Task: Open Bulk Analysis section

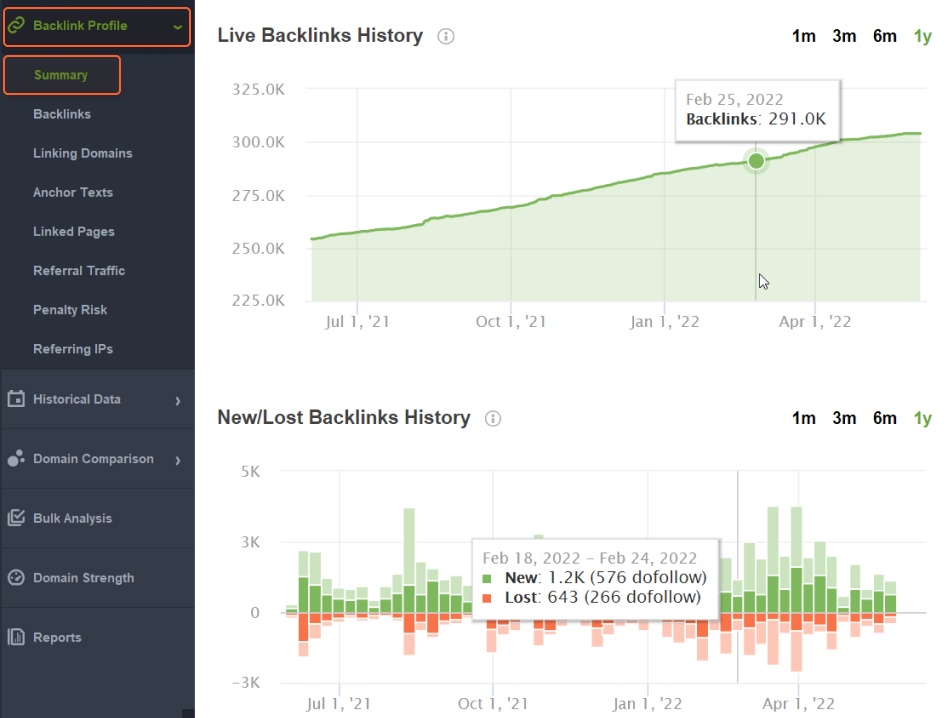Action: click(x=73, y=519)
